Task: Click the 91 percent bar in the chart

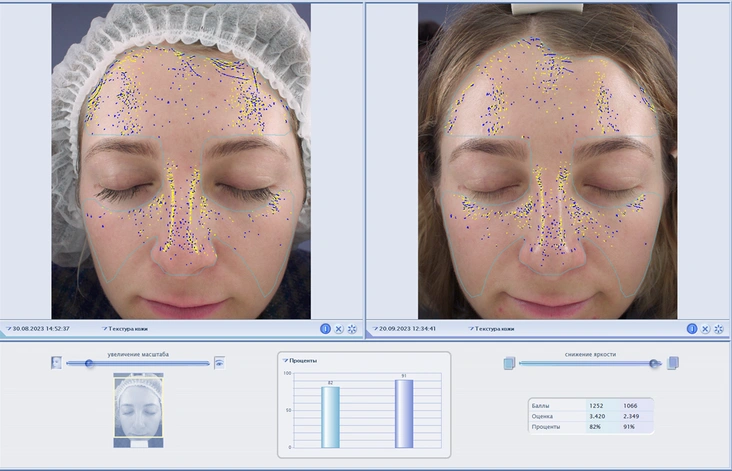Action: coord(403,413)
